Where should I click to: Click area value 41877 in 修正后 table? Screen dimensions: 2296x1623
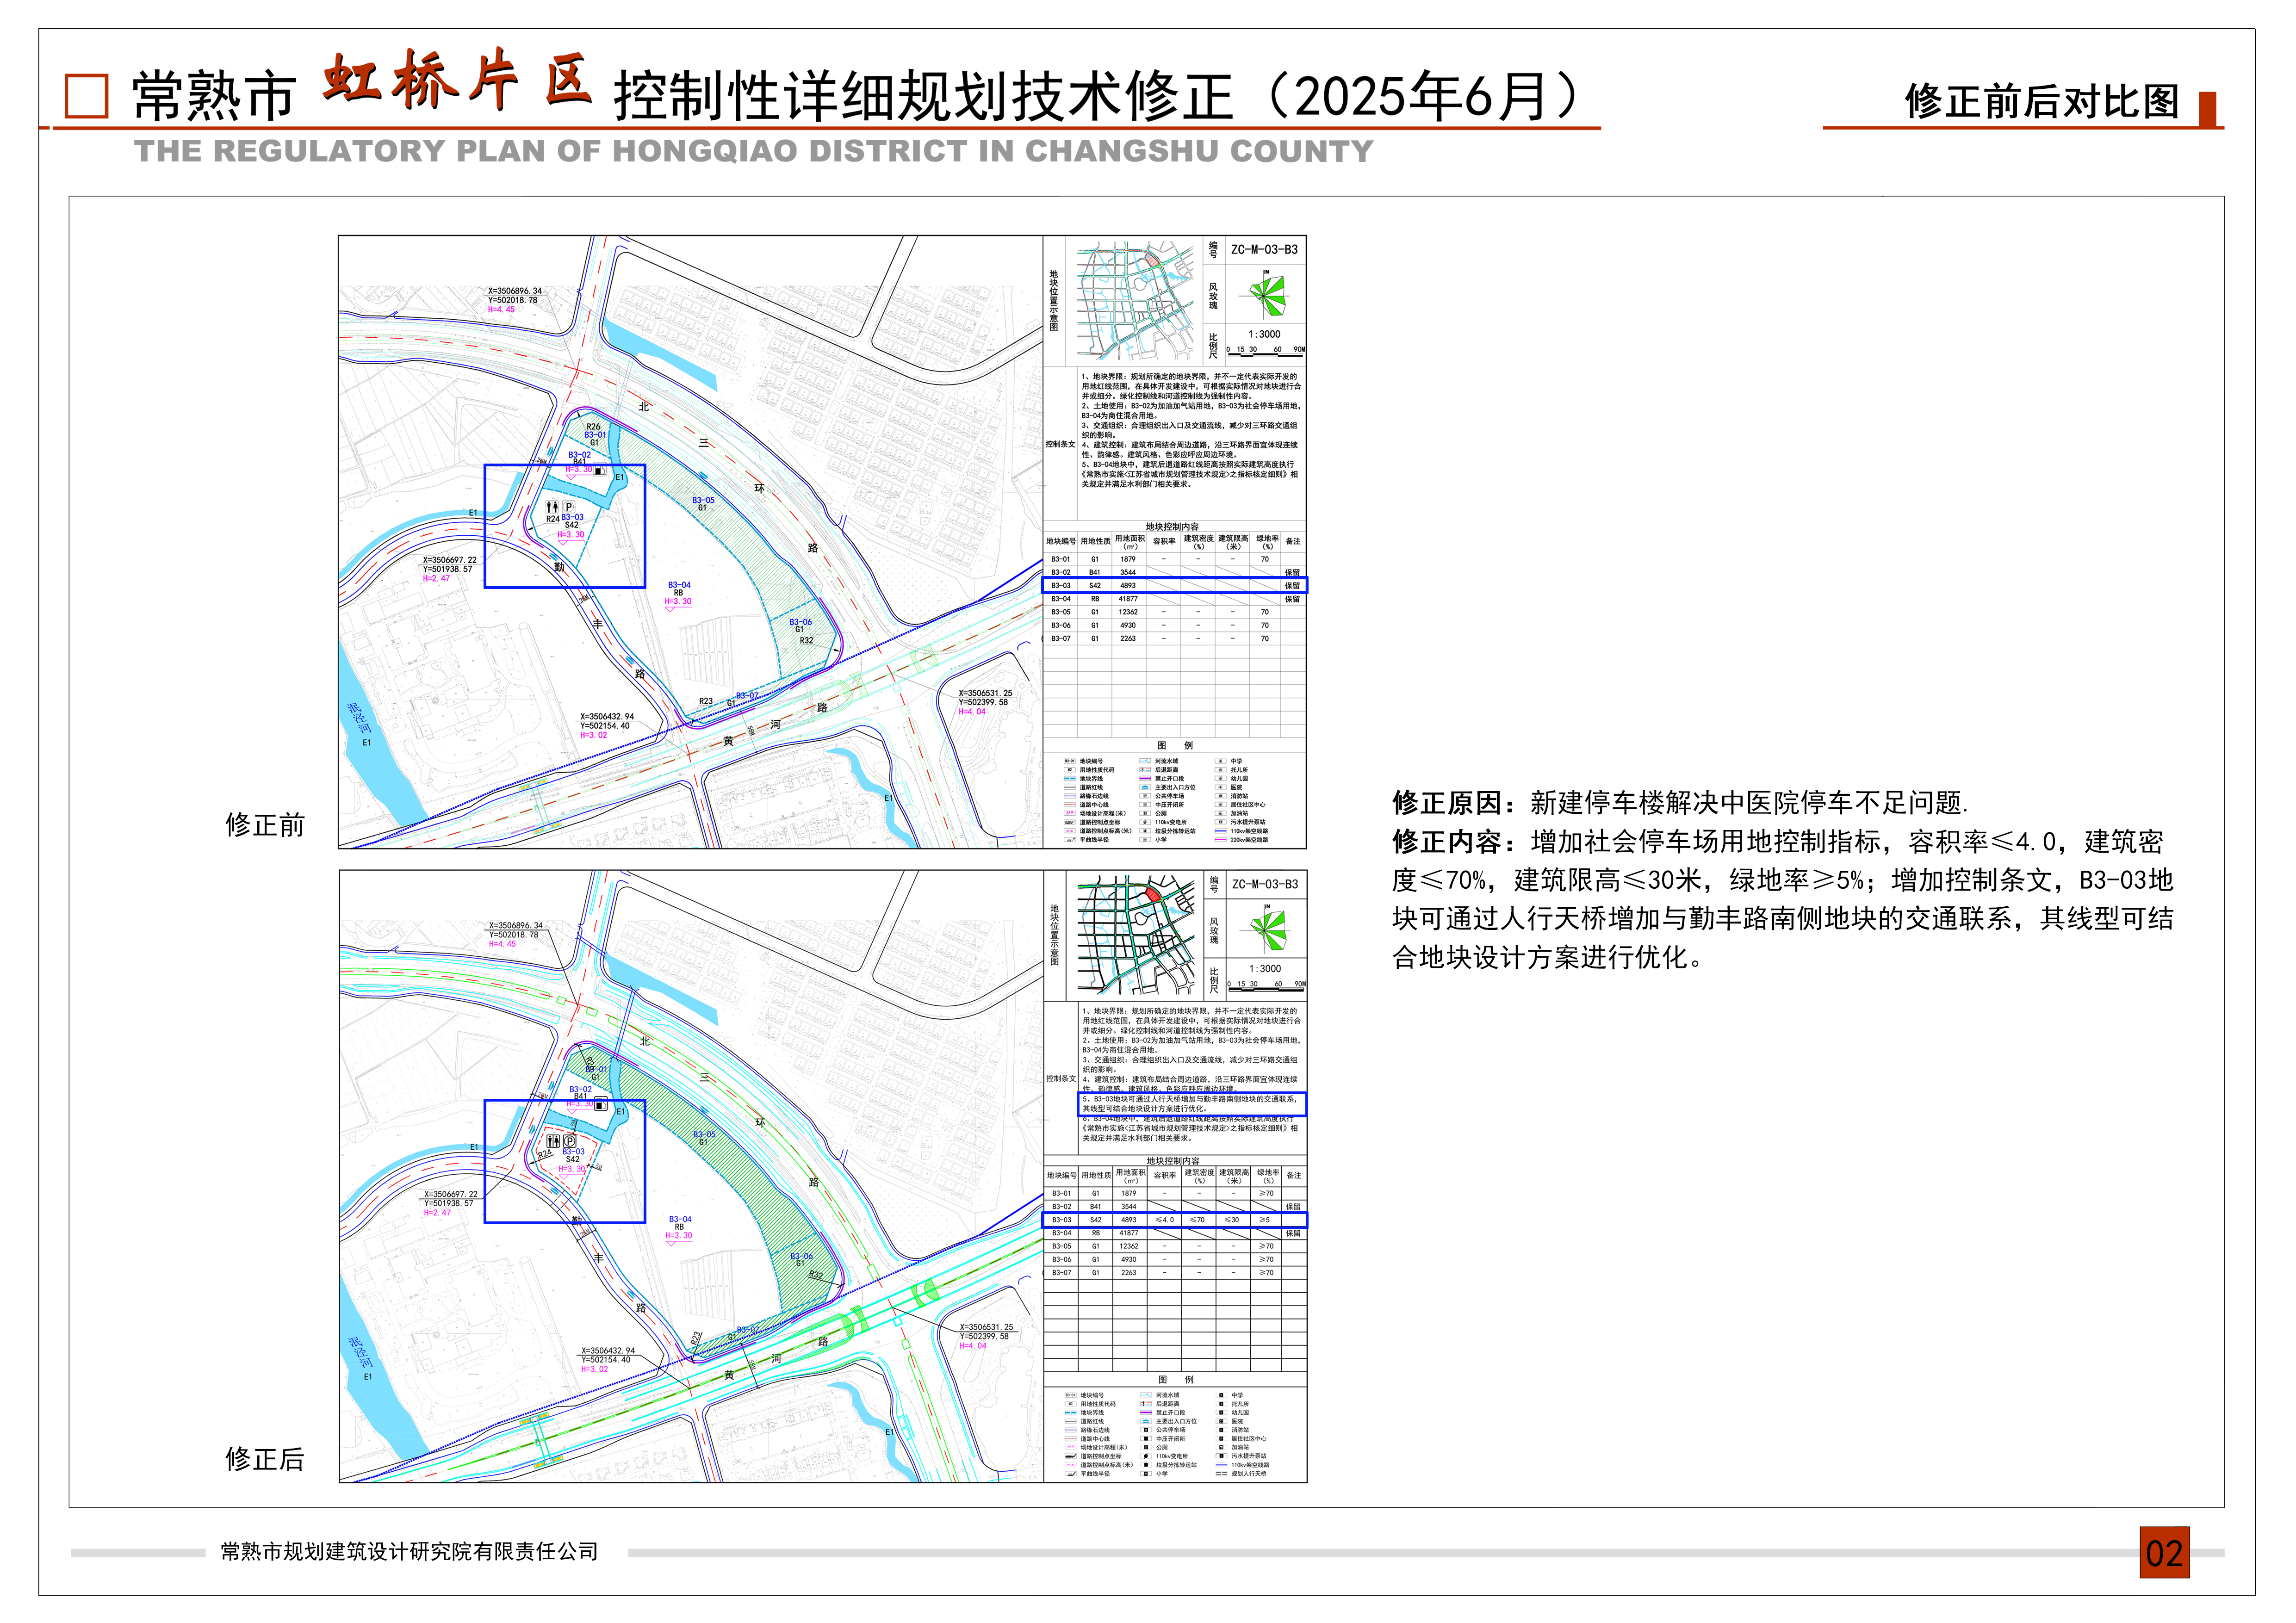[1129, 1233]
